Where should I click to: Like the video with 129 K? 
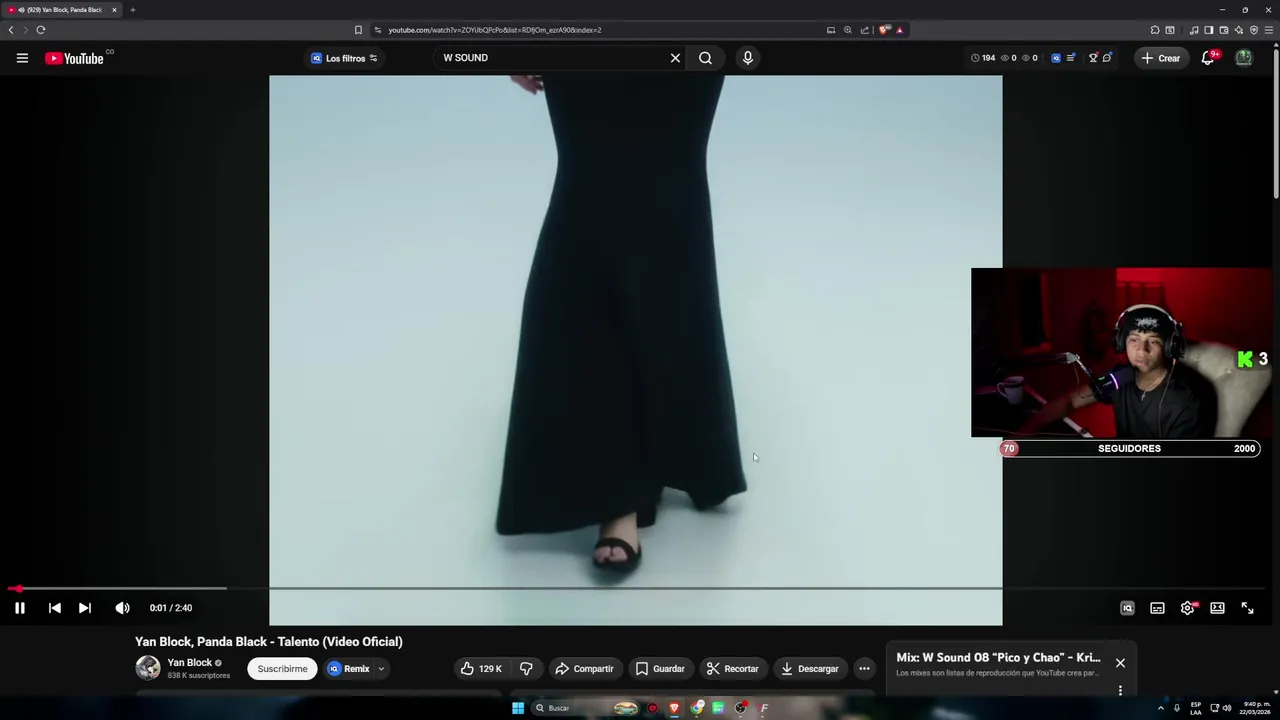481,669
